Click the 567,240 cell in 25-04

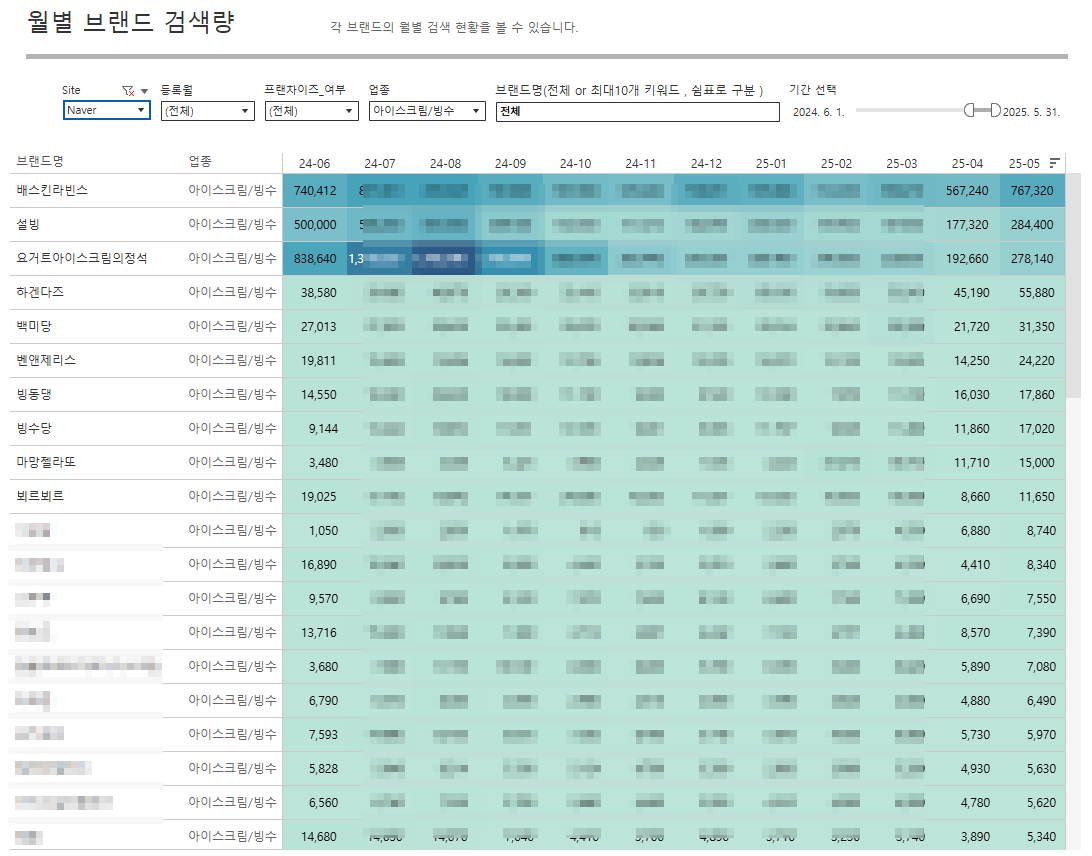[x=967, y=190]
